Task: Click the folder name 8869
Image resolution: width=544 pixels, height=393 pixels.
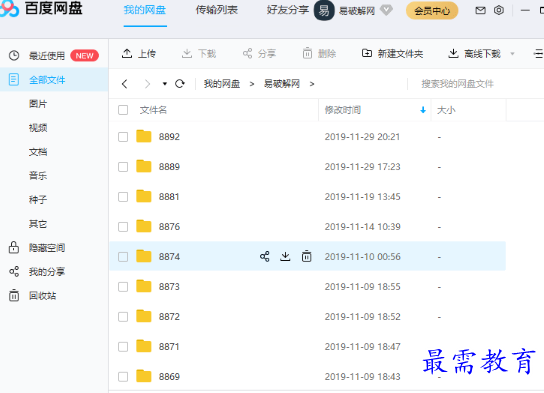Action: [169, 377]
